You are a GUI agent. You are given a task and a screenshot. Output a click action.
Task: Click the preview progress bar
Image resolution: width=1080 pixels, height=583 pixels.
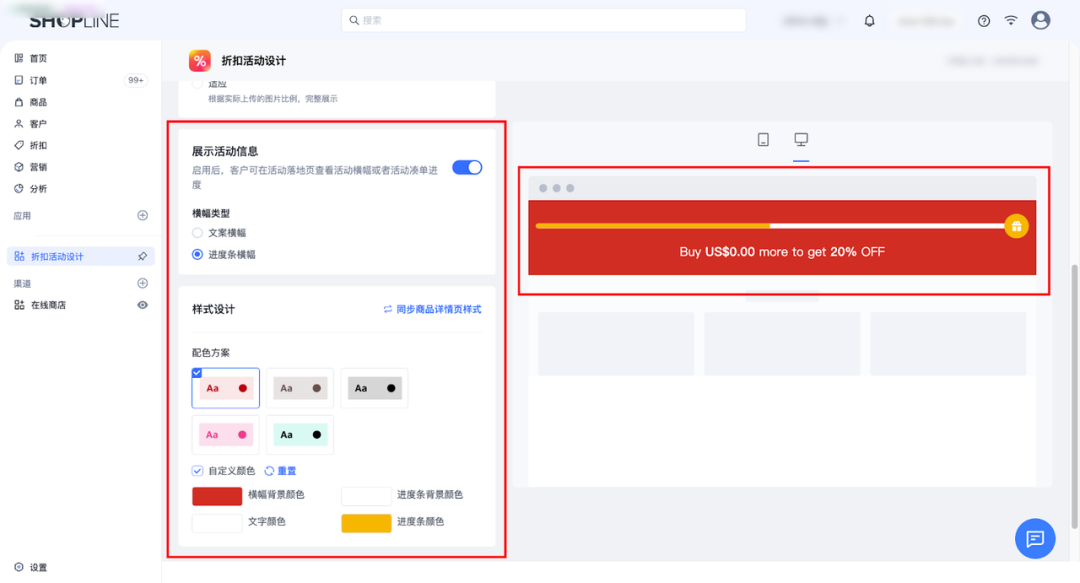tap(770, 226)
